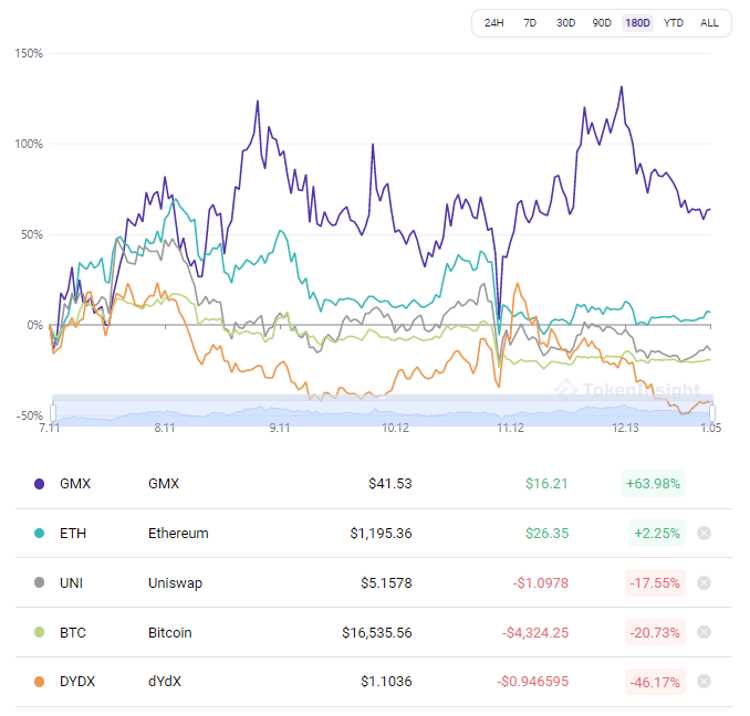This screenshot has width=750, height=716.
Task: Select the 30D time range
Action: tap(566, 23)
